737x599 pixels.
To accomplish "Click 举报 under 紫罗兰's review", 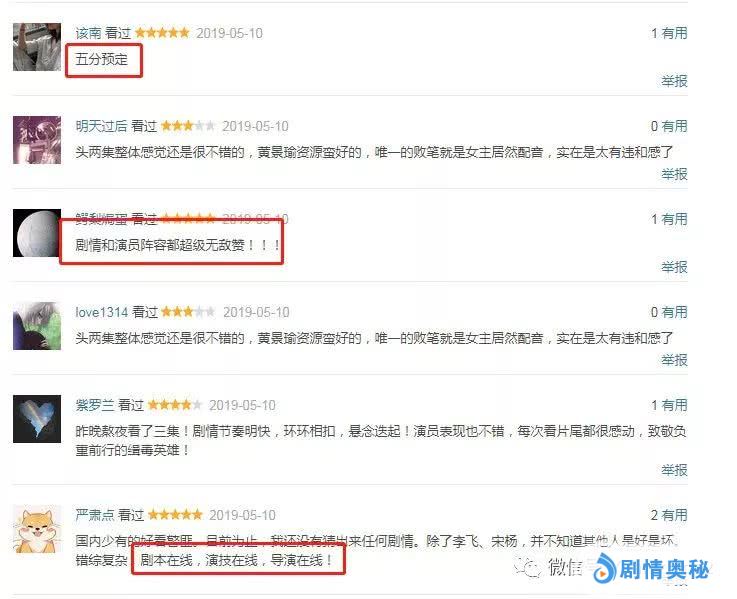I will click(674, 470).
